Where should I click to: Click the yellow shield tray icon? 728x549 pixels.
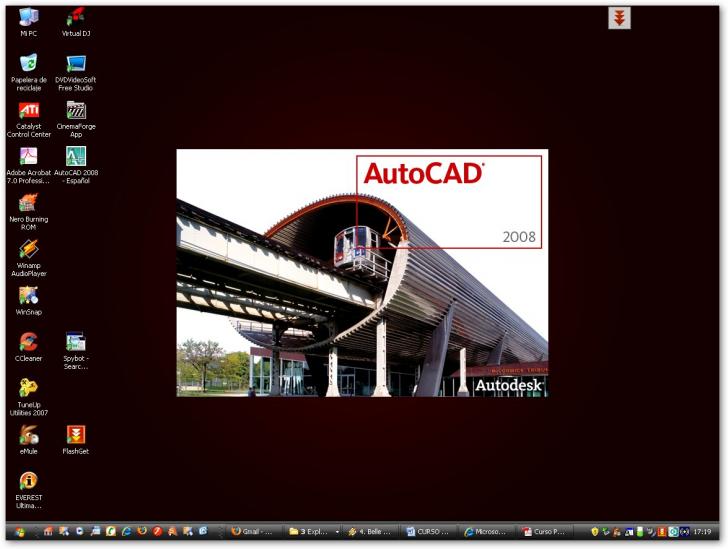(595, 531)
